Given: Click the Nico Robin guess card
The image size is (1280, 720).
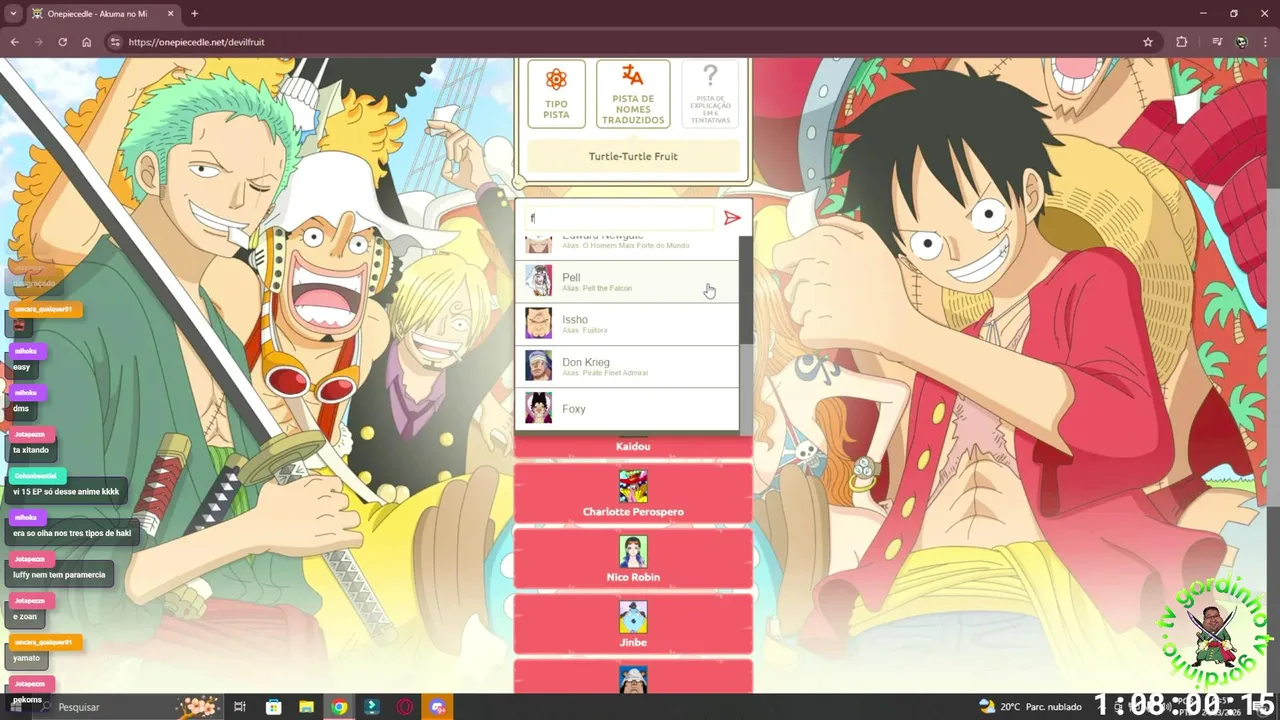Looking at the screenshot, I should [633, 558].
